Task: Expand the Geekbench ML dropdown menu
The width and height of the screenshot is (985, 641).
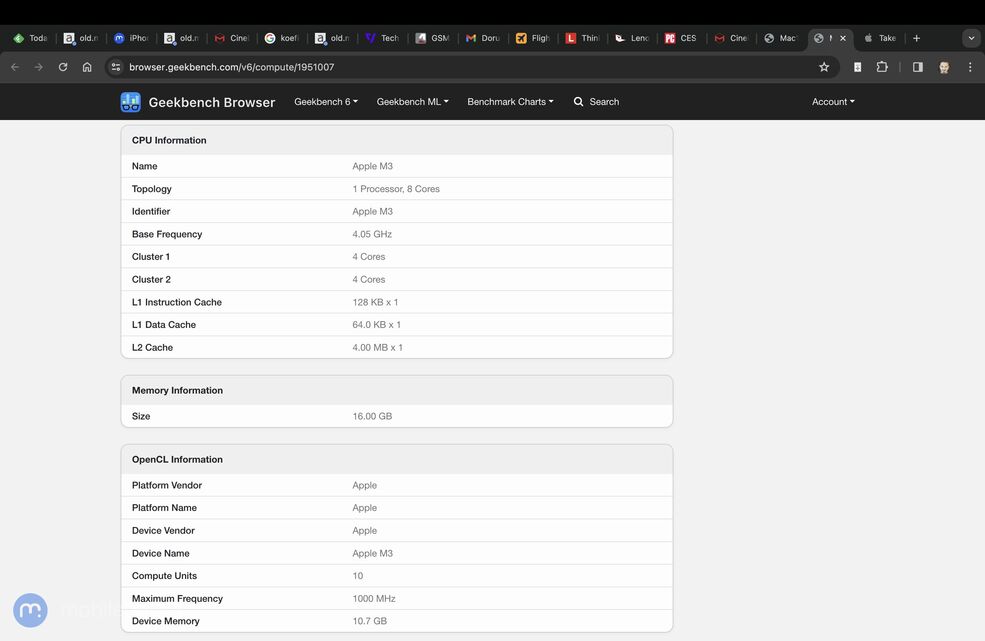Action: pyautogui.click(x=412, y=102)
